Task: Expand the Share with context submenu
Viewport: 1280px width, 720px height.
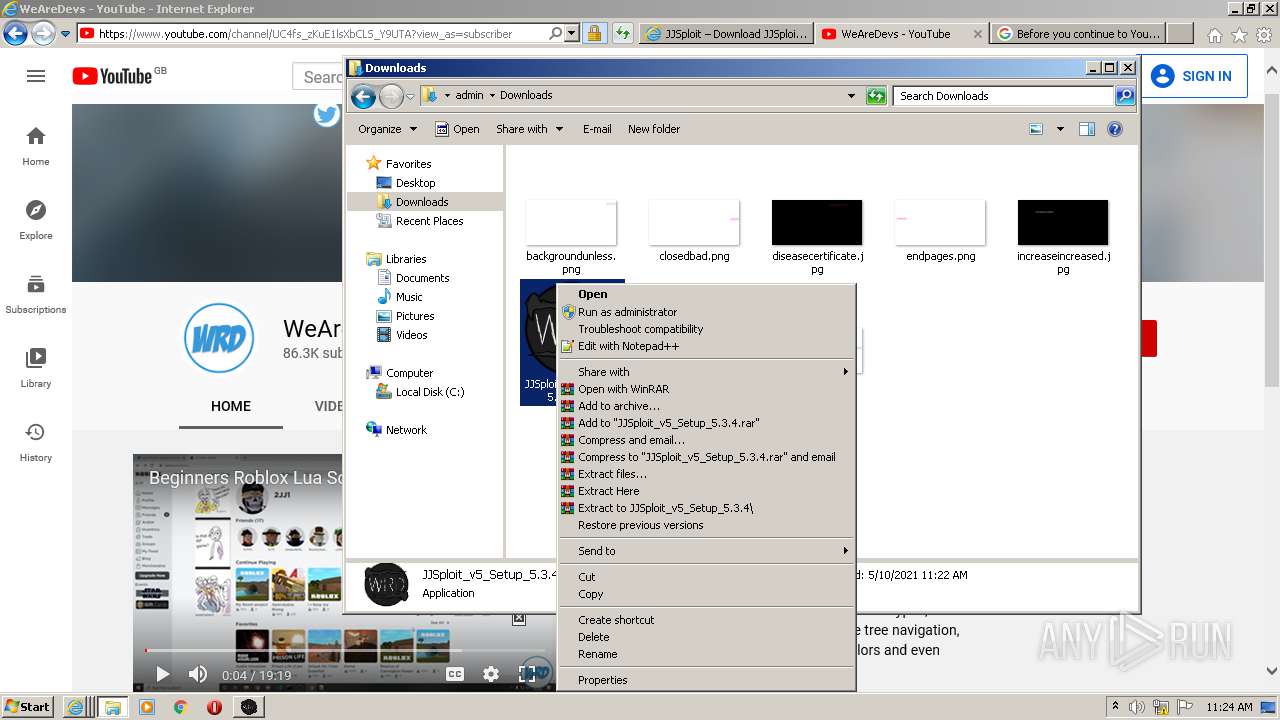Action: point(706,372)
